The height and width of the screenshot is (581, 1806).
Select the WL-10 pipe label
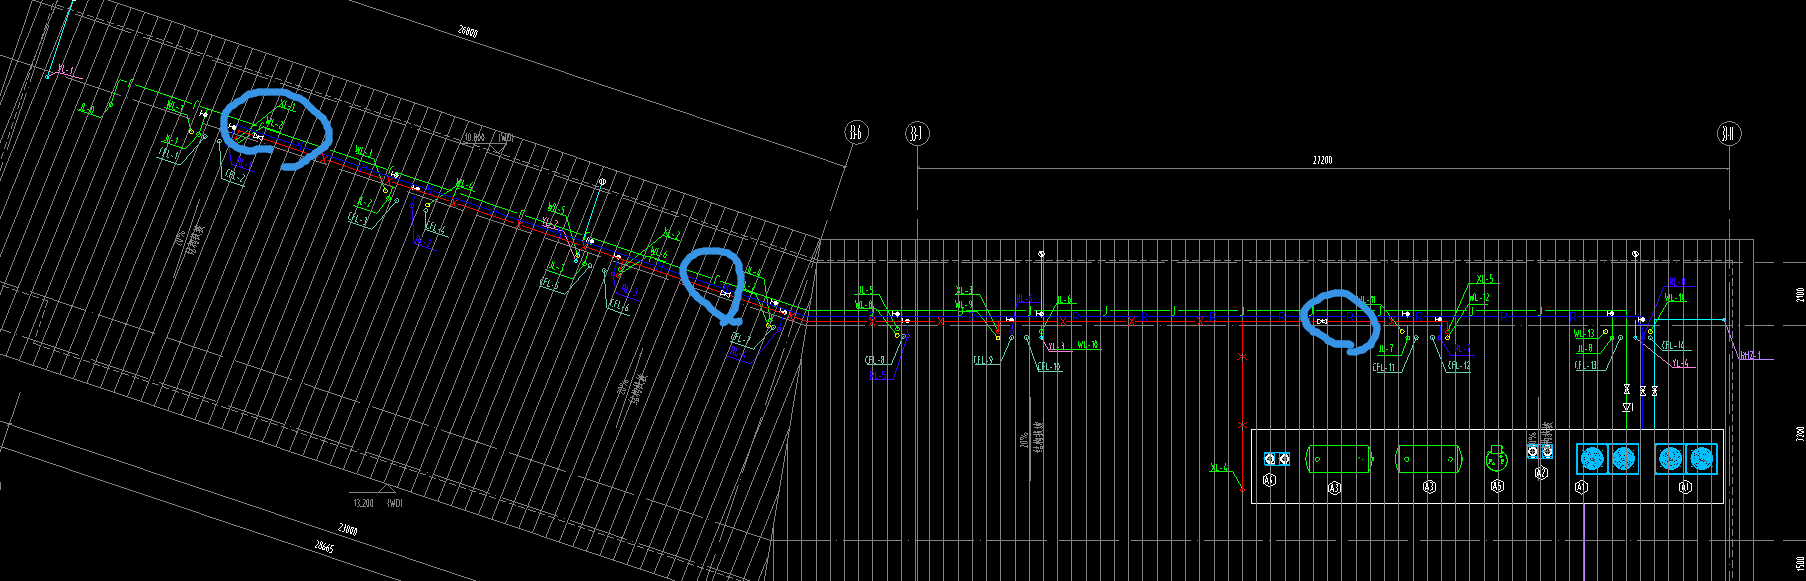coord(1089,345)
